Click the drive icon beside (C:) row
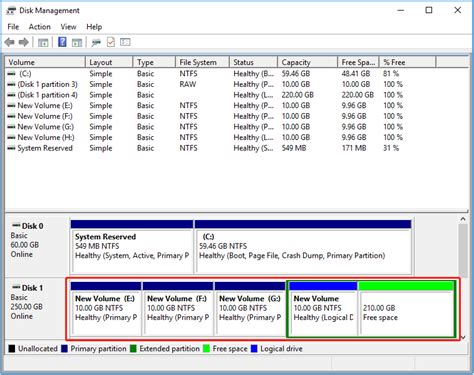The height and width of the screenshot is (375, 474). point(11,73)
